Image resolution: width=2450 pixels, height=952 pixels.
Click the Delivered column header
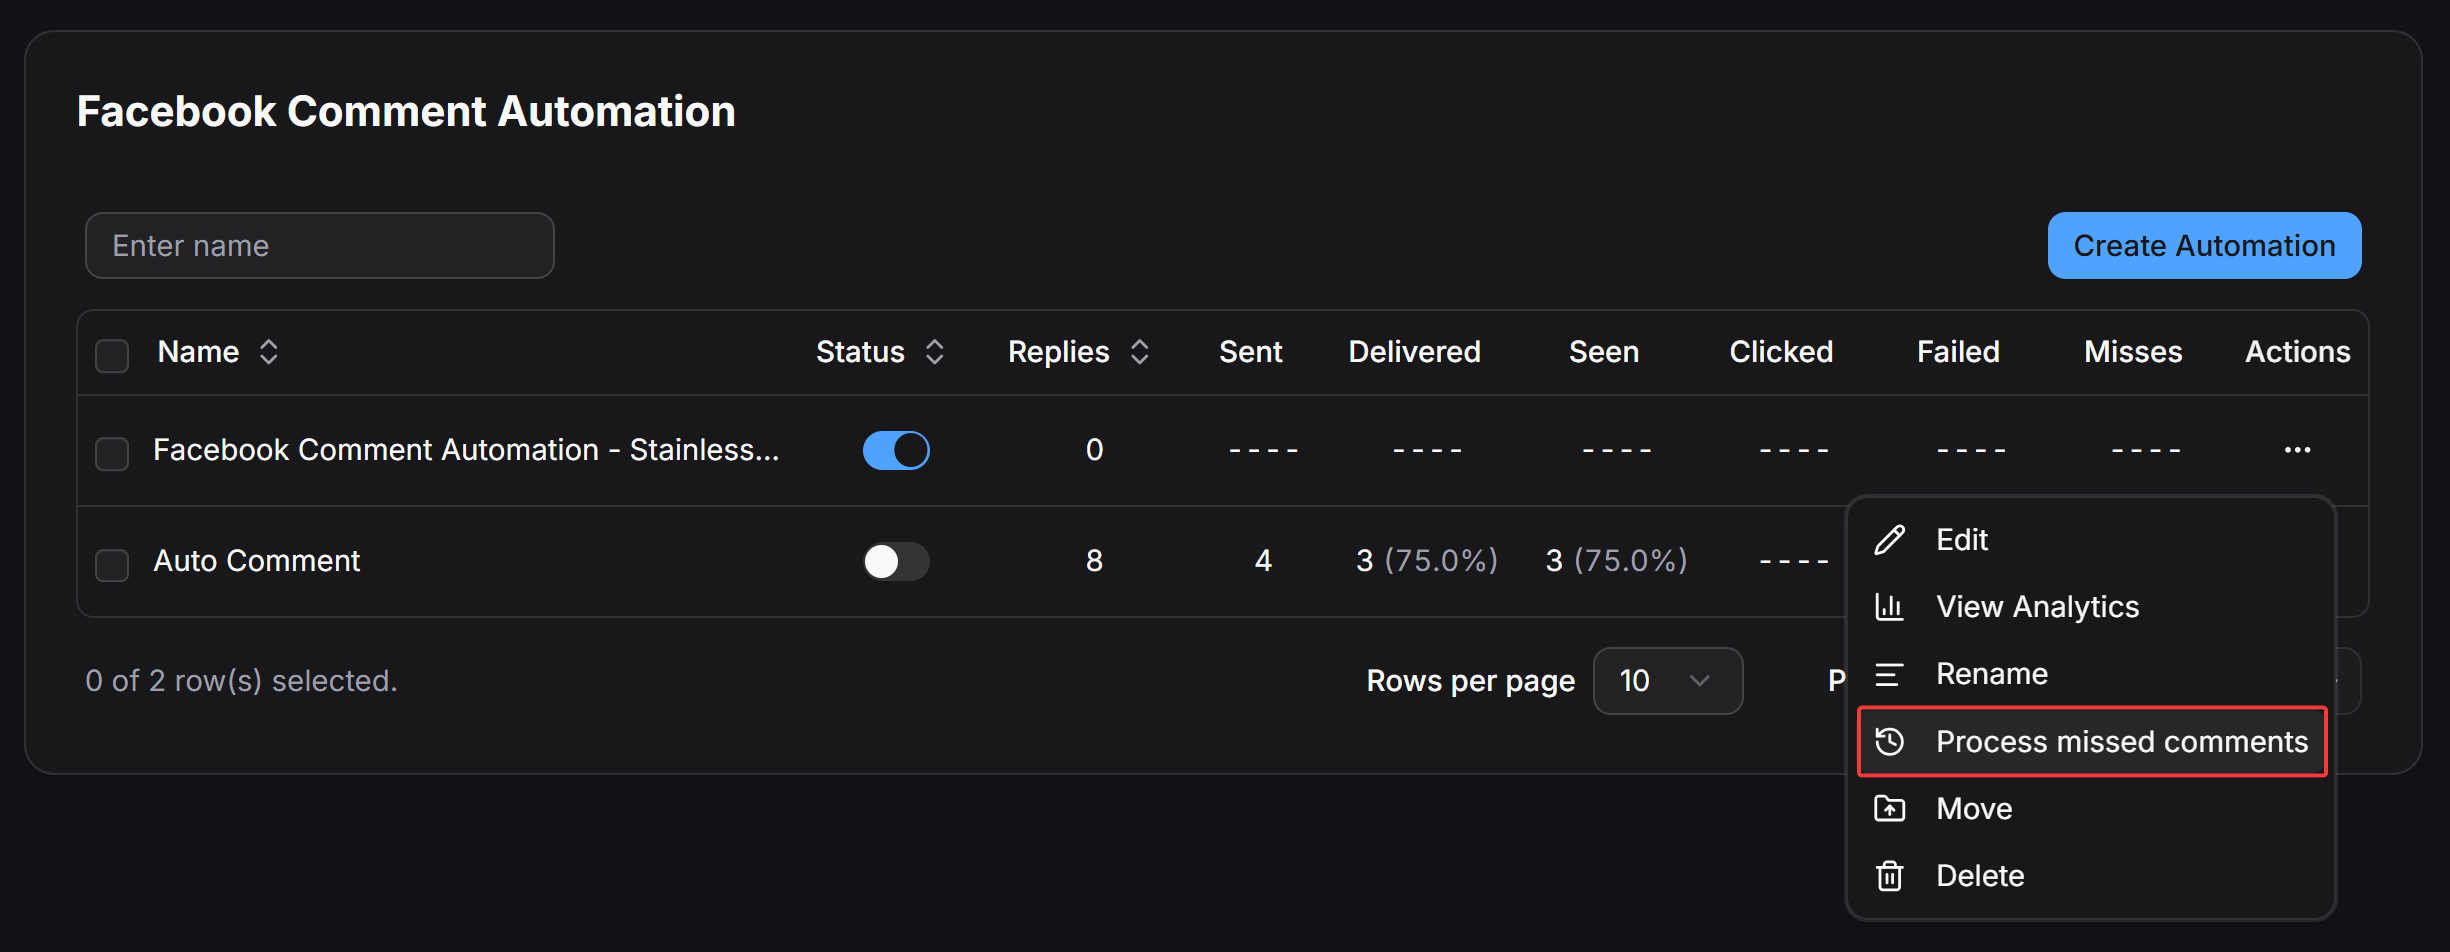tap(1414, 352)
